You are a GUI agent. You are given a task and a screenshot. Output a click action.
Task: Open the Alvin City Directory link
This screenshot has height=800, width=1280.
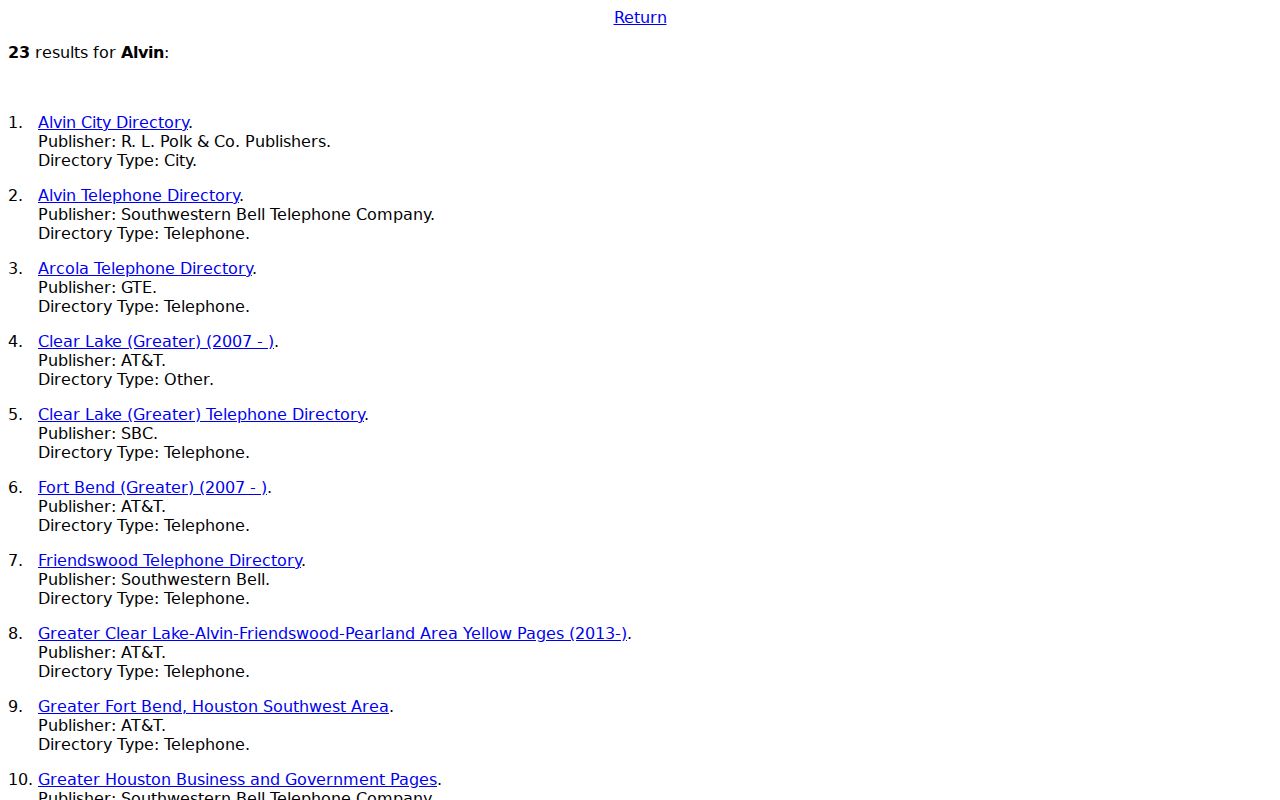point(113,122)
